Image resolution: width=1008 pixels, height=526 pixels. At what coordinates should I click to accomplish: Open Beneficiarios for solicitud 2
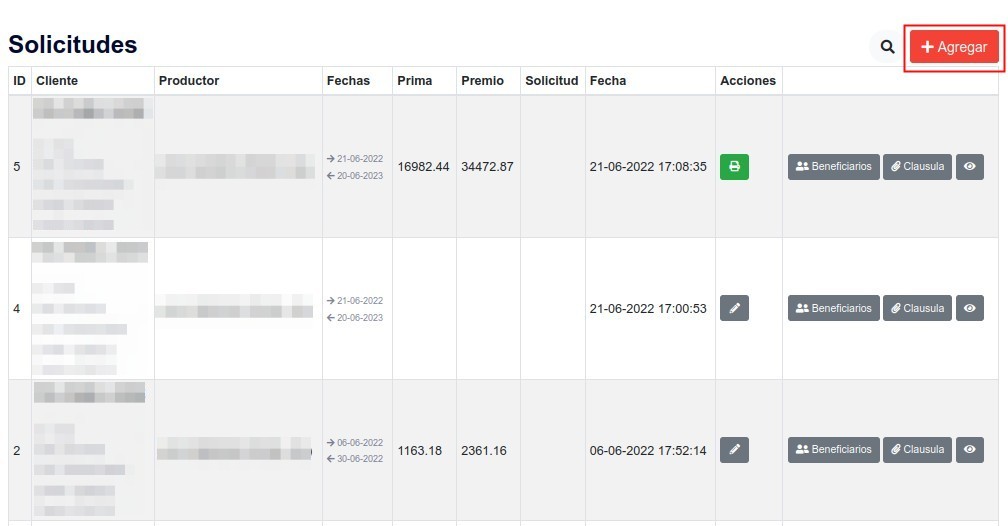pyautogui.click(x=833, y=450)
